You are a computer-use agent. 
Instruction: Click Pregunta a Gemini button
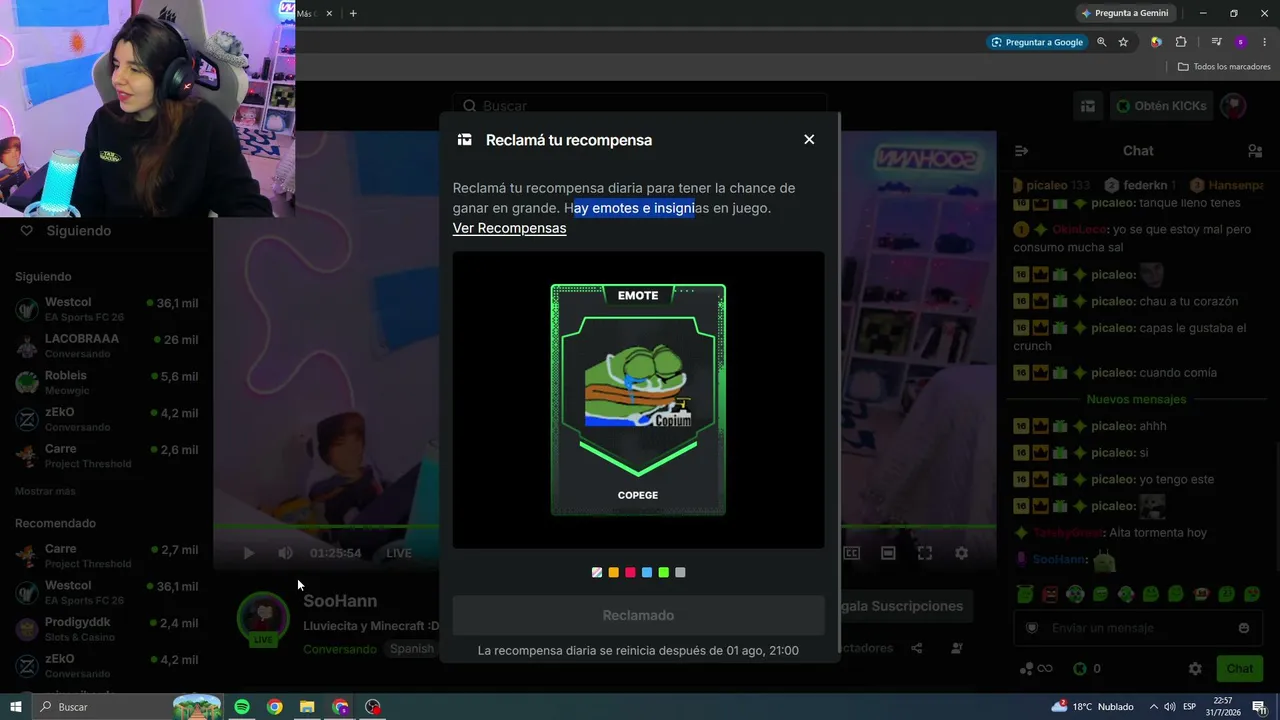pos(1125,13)
